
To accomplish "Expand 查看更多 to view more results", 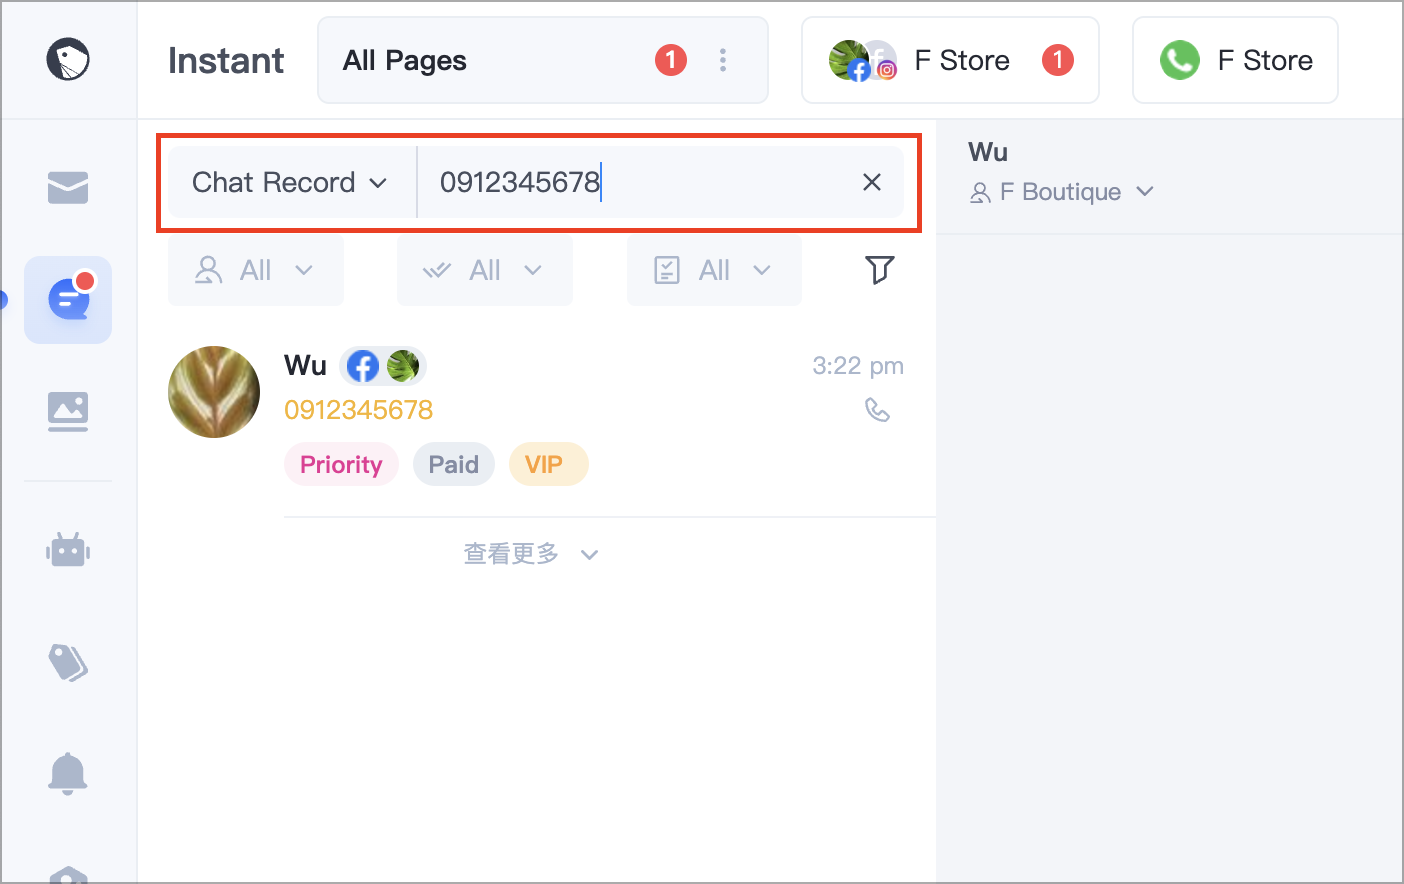I will 530,554.
